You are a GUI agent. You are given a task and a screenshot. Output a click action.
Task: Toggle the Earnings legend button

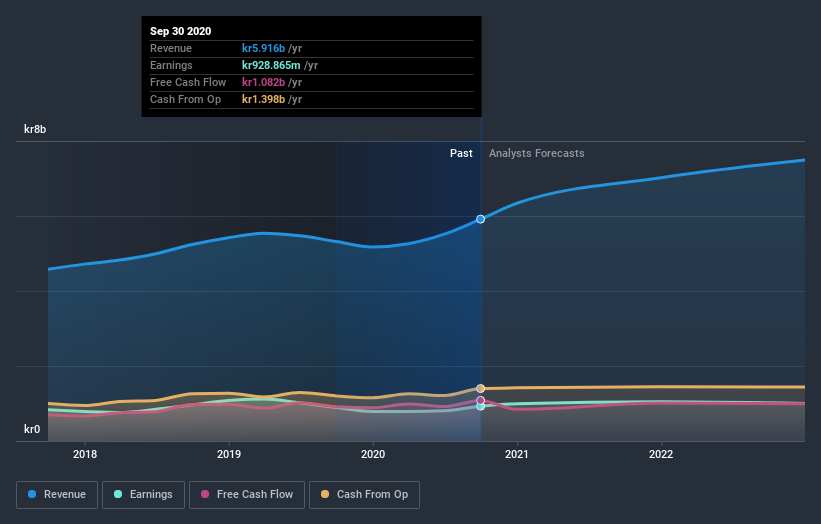click(143, 495)
